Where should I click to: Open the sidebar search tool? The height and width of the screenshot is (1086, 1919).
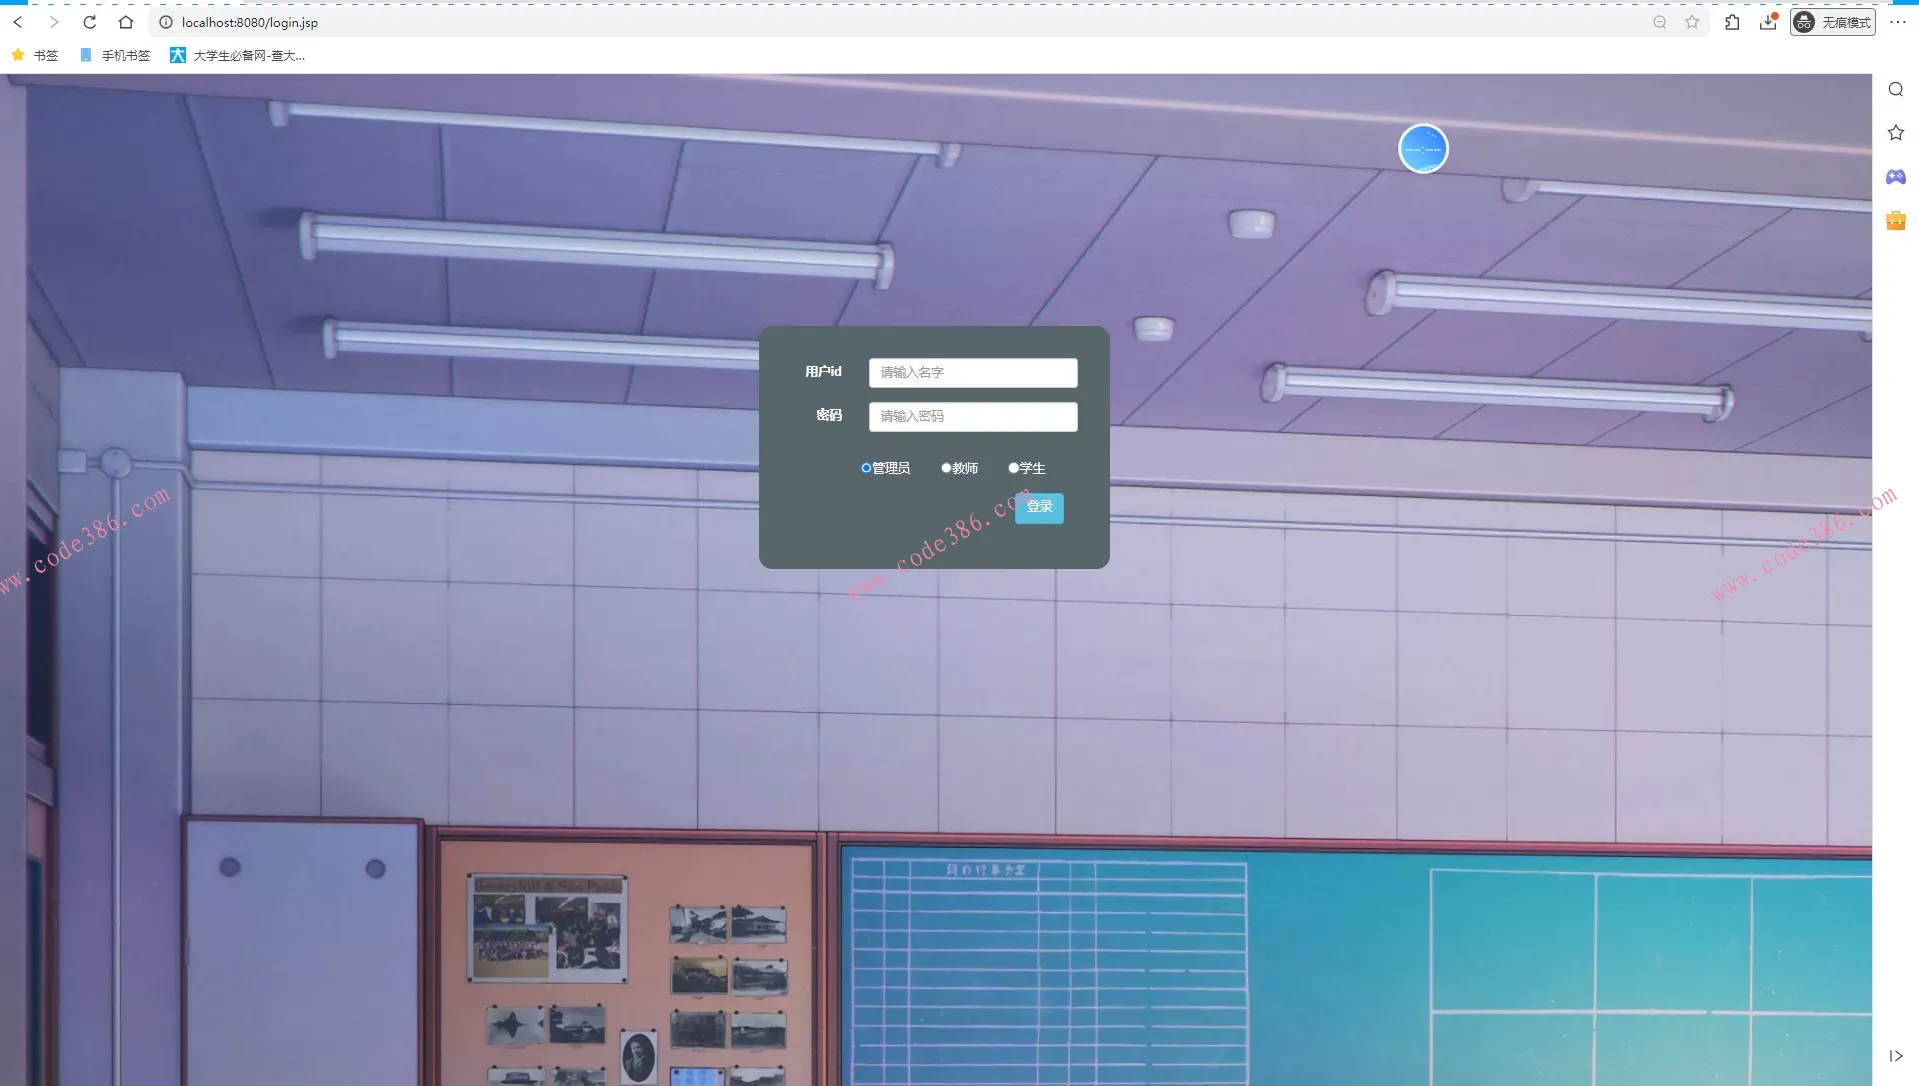tap(1896, 90)
